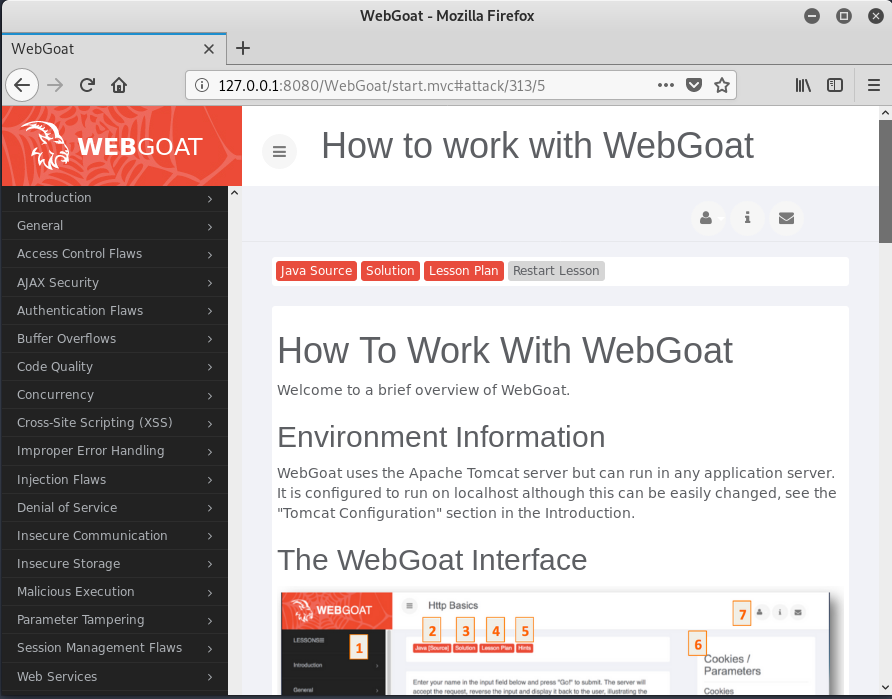This screenshot has width=892, height=699.
Task: Expand Denial of Service chevron
Action: click(210, 508)
